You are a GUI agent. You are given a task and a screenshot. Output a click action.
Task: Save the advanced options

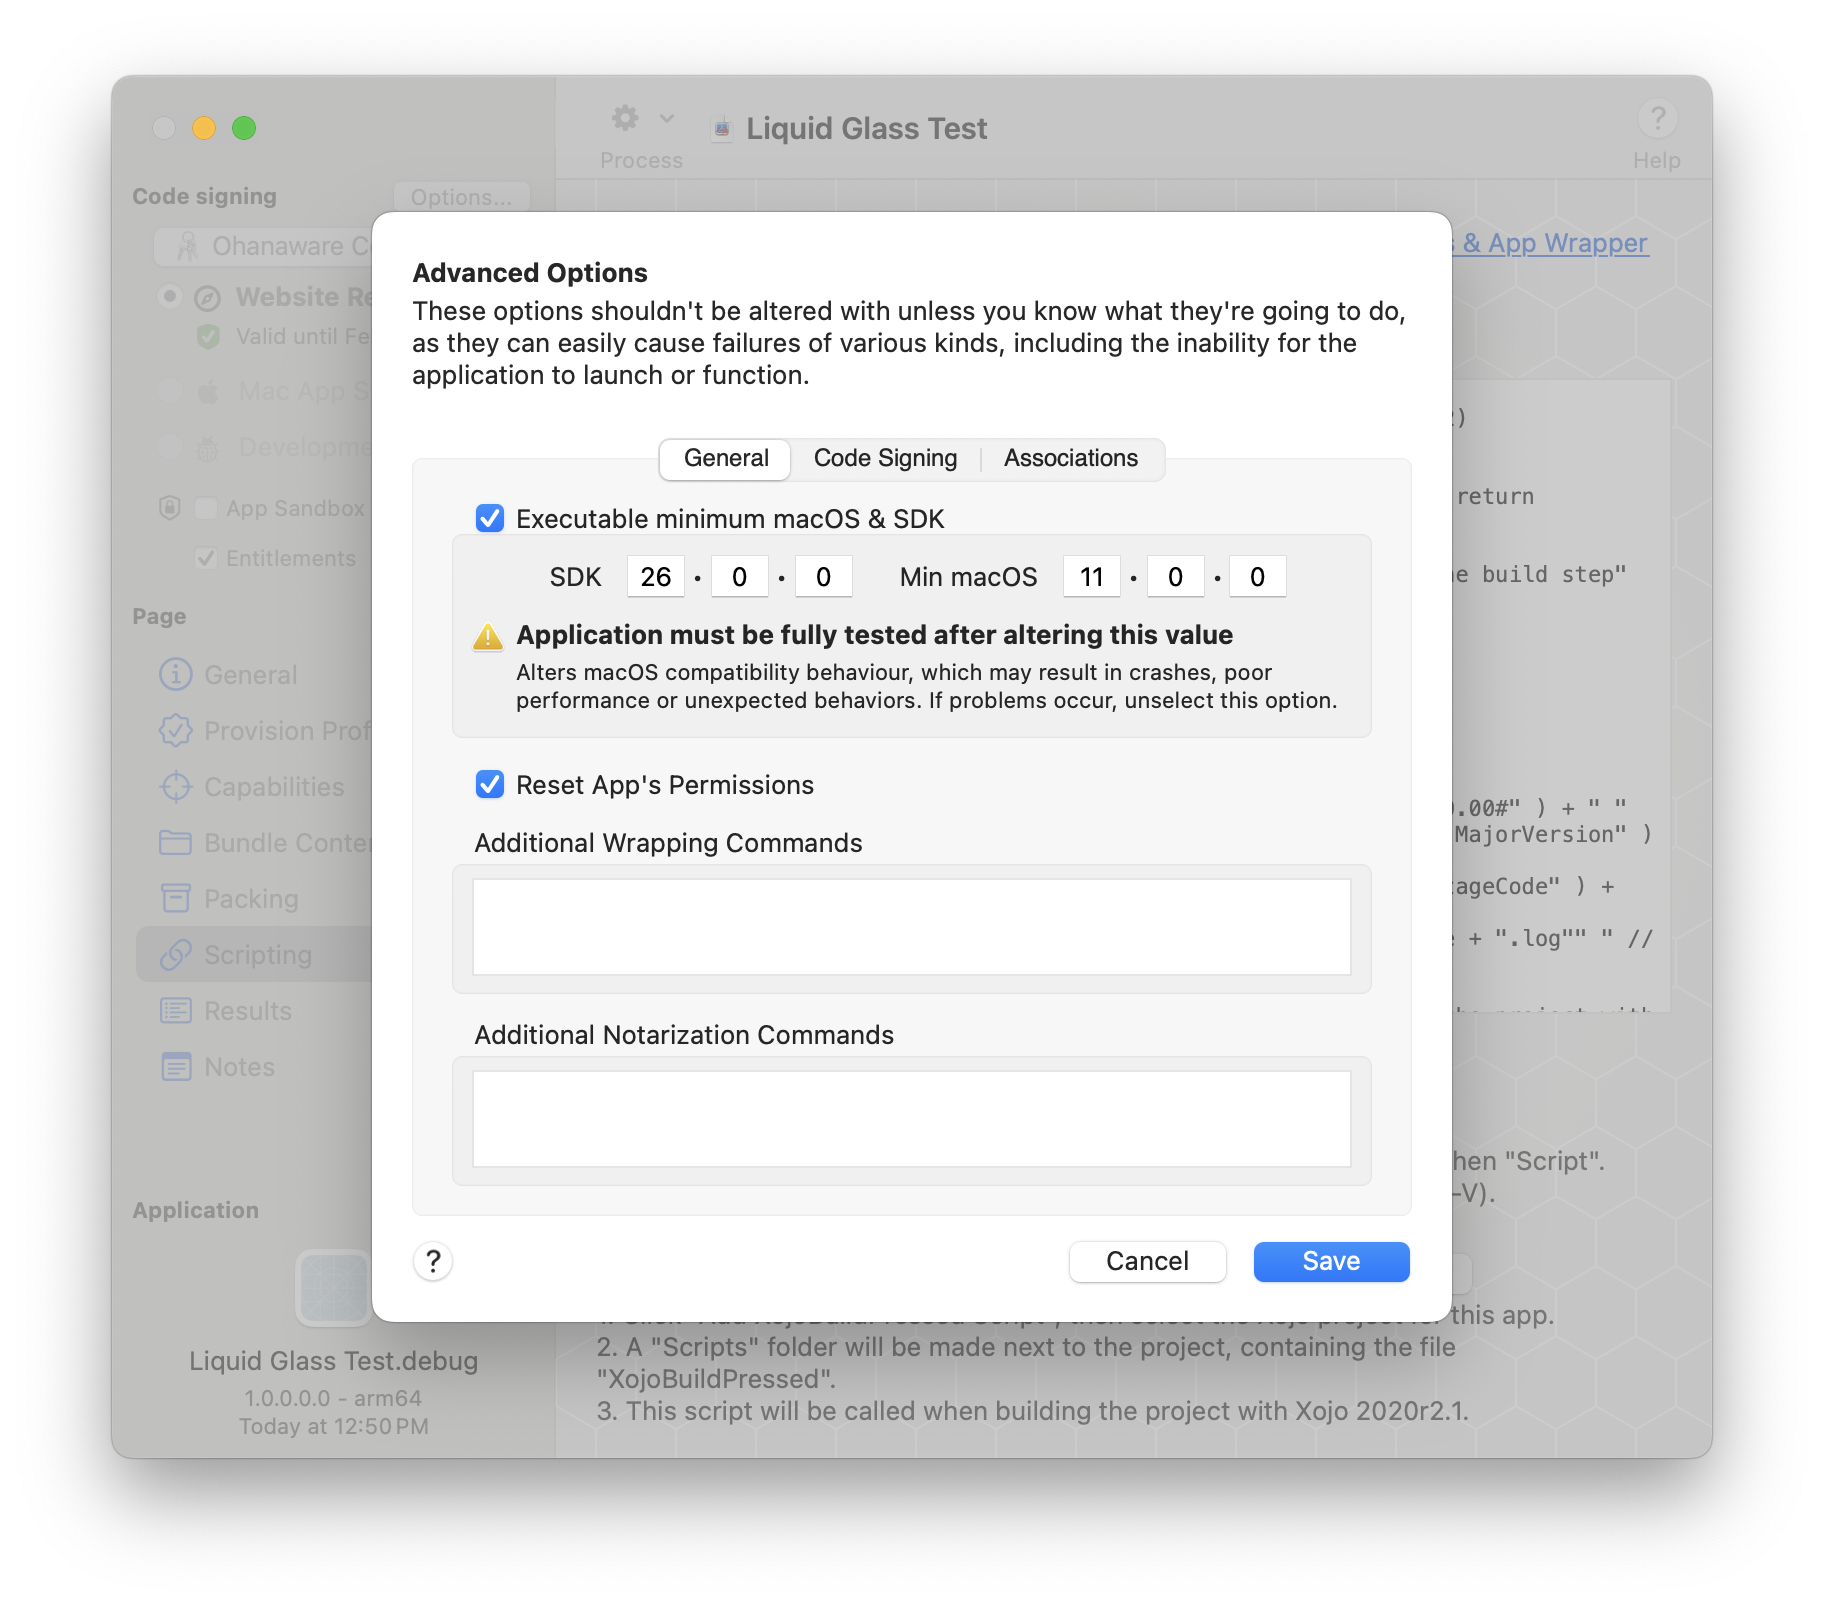pos(1331,1261)
